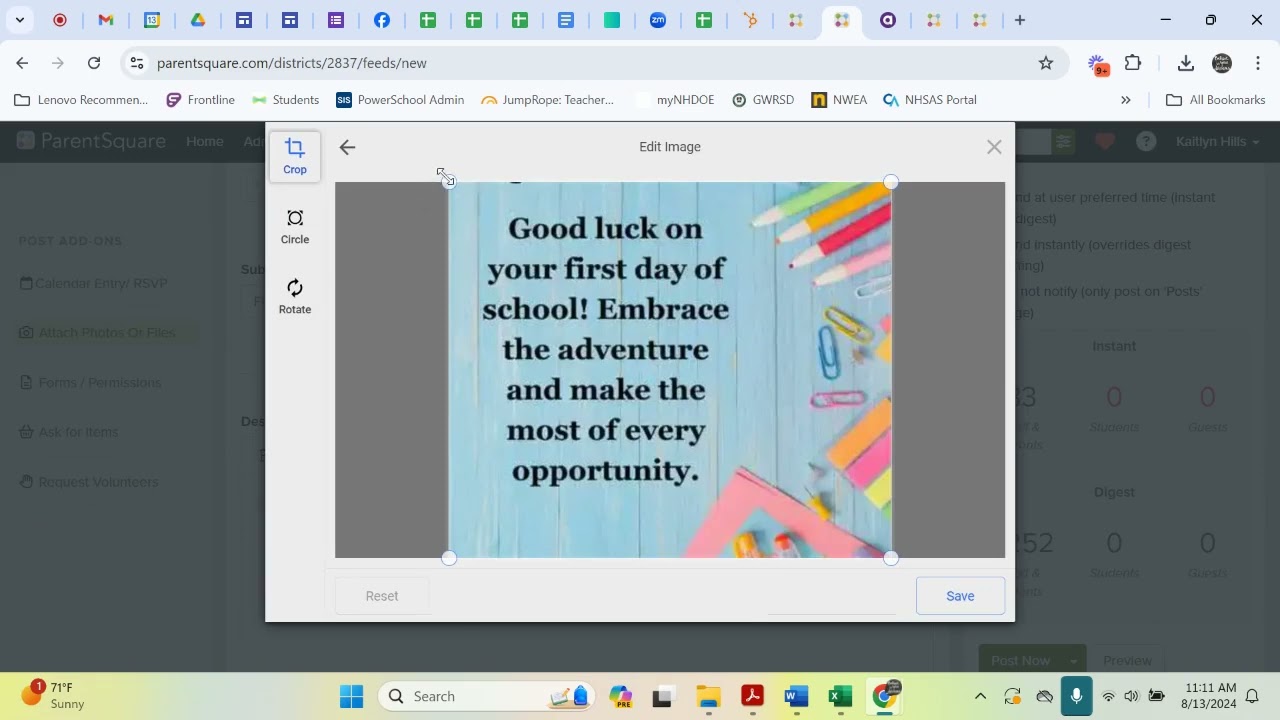Viewport: 1280px width, 720px height.
Task: Bookmark this page with the star
Action: (x=1046, y=63)
